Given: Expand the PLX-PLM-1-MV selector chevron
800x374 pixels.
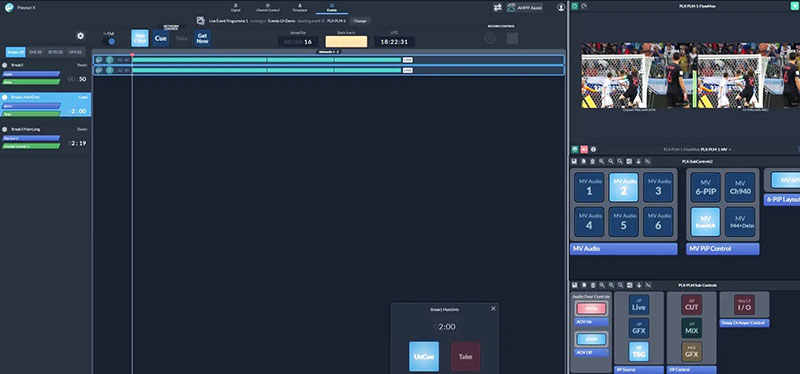Looking at the screenshot, I should 730,149.
